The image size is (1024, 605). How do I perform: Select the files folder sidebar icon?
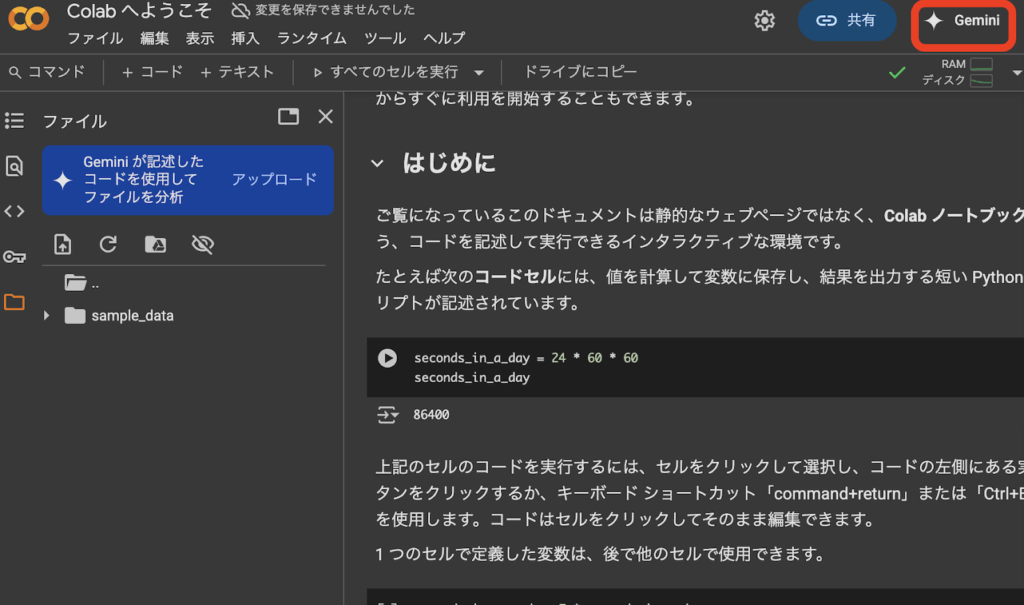14,302
